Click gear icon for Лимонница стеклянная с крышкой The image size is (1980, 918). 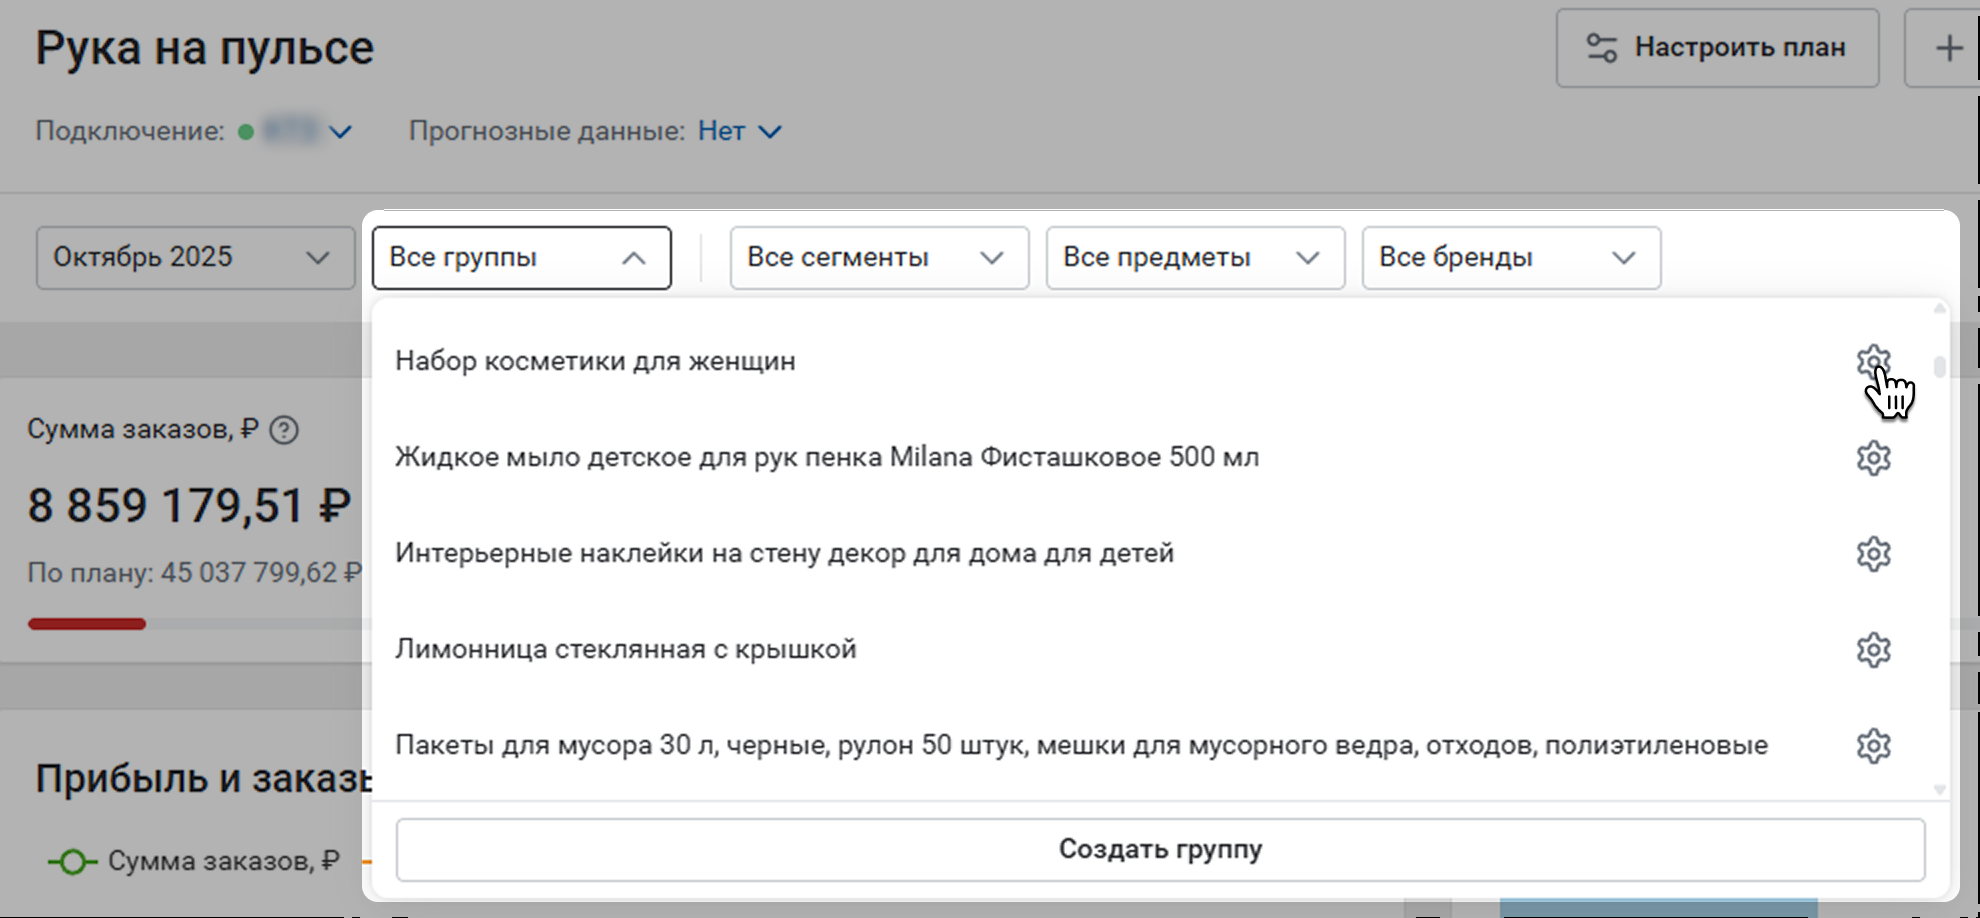[1873, 650]
